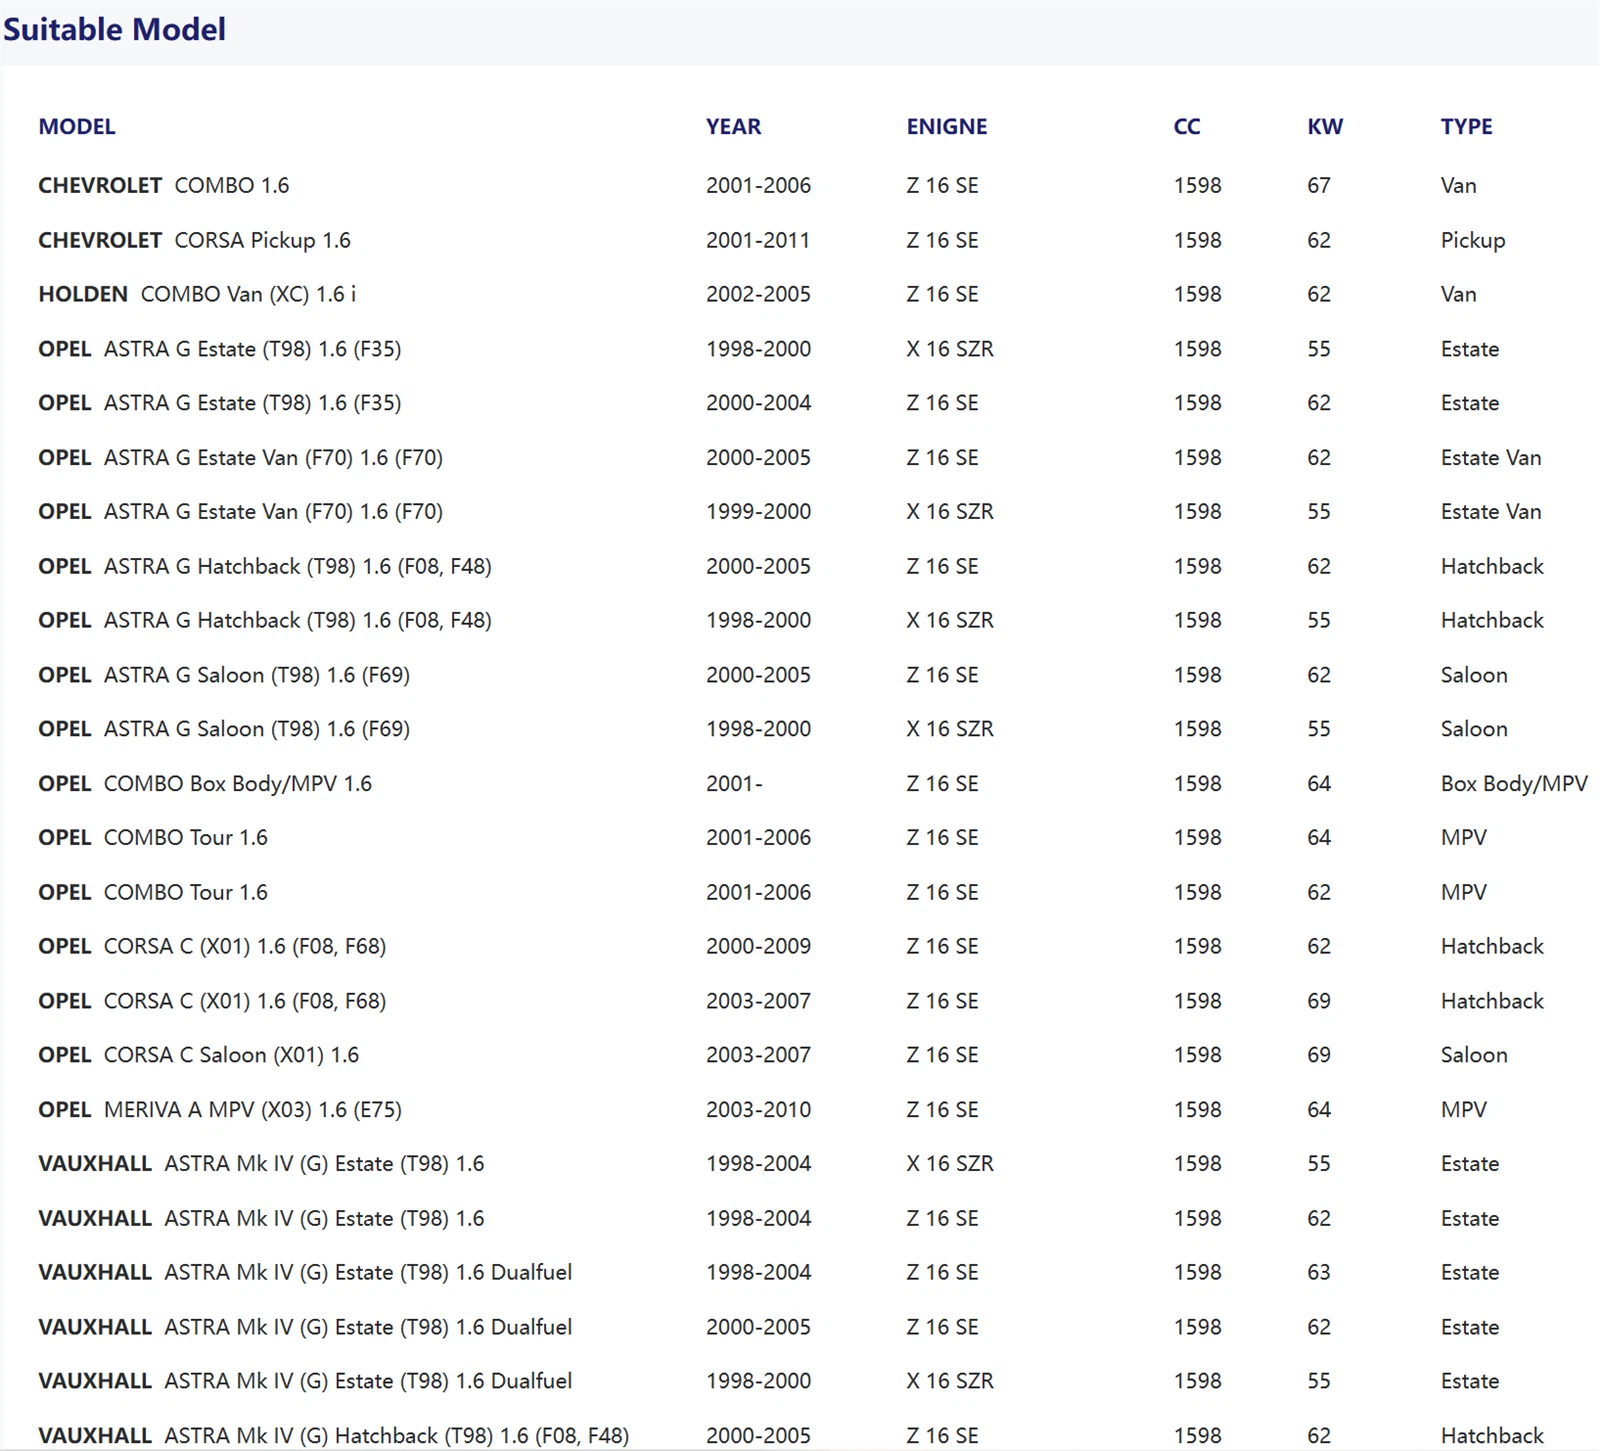Image resolution: width=1600 pixels, height=1451 pixels.
Task: Click Van type in Chevrolet Combo row
Action: click(1458, 186)
